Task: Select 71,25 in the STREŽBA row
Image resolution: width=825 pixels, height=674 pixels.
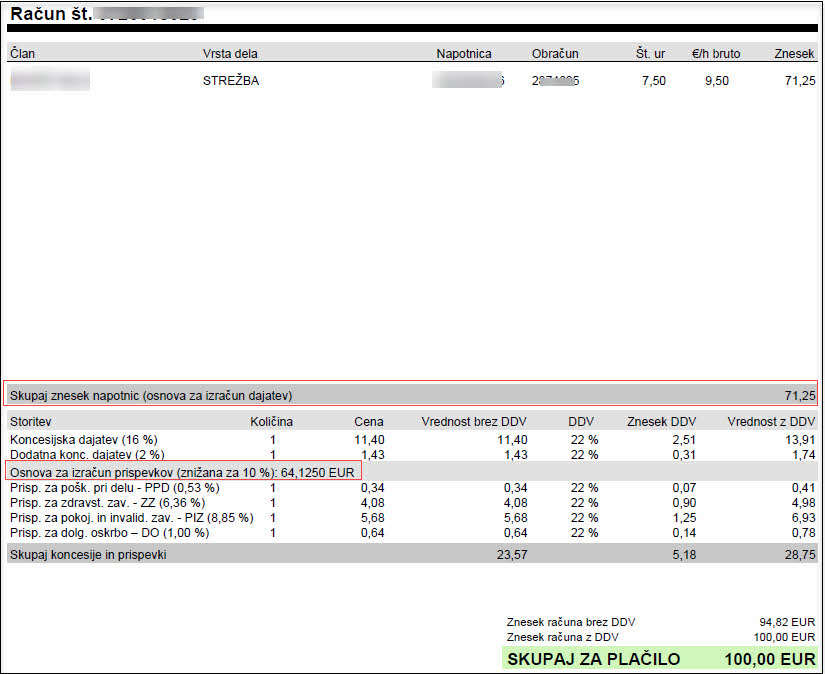Action: pos(800,81)
